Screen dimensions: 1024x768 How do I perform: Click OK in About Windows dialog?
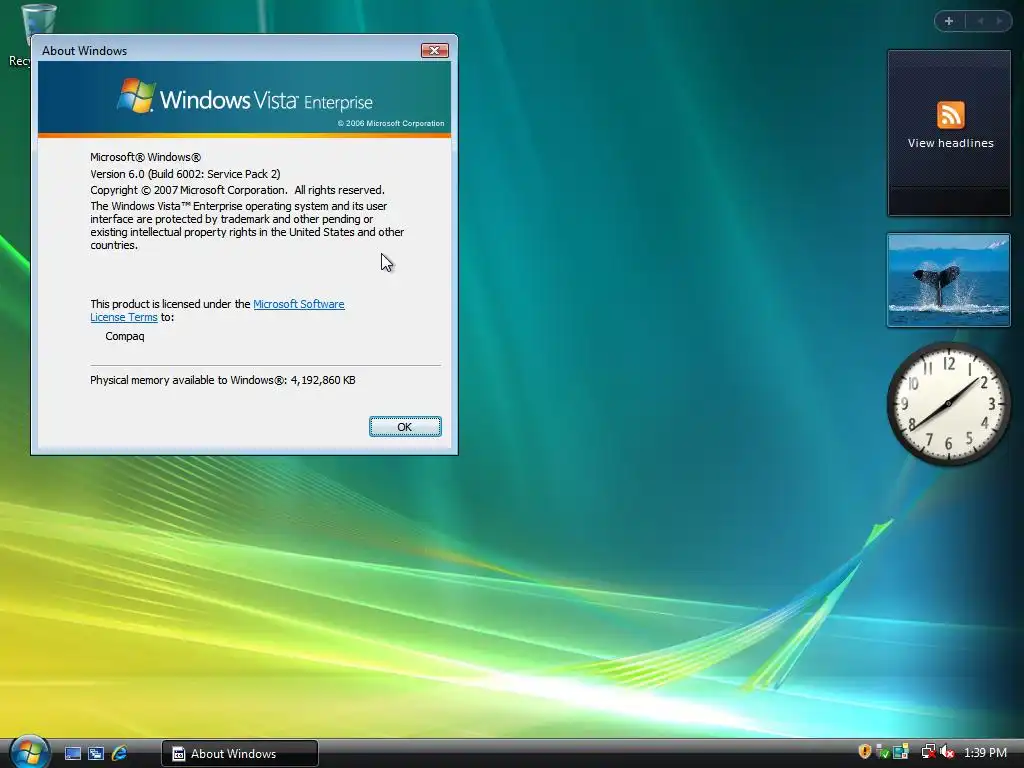point(405,426)
